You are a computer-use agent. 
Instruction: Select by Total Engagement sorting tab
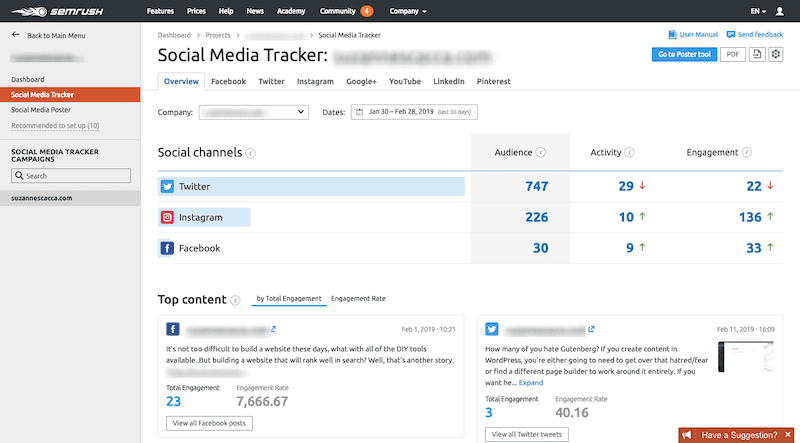[x=289, y=299]
